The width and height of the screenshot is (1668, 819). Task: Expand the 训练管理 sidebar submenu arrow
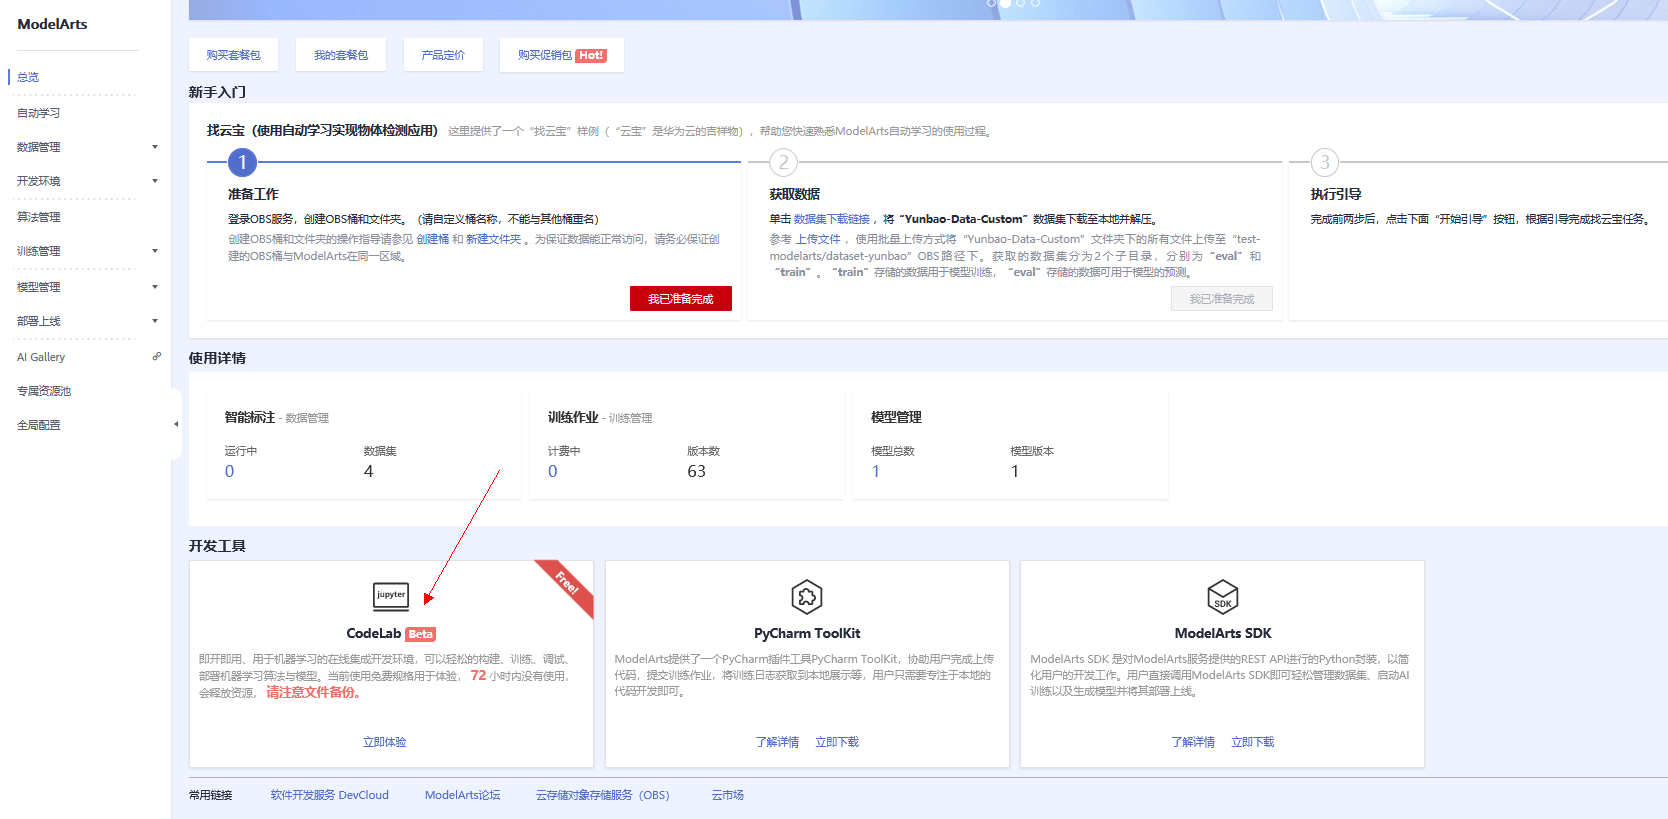tap(155, 251)
